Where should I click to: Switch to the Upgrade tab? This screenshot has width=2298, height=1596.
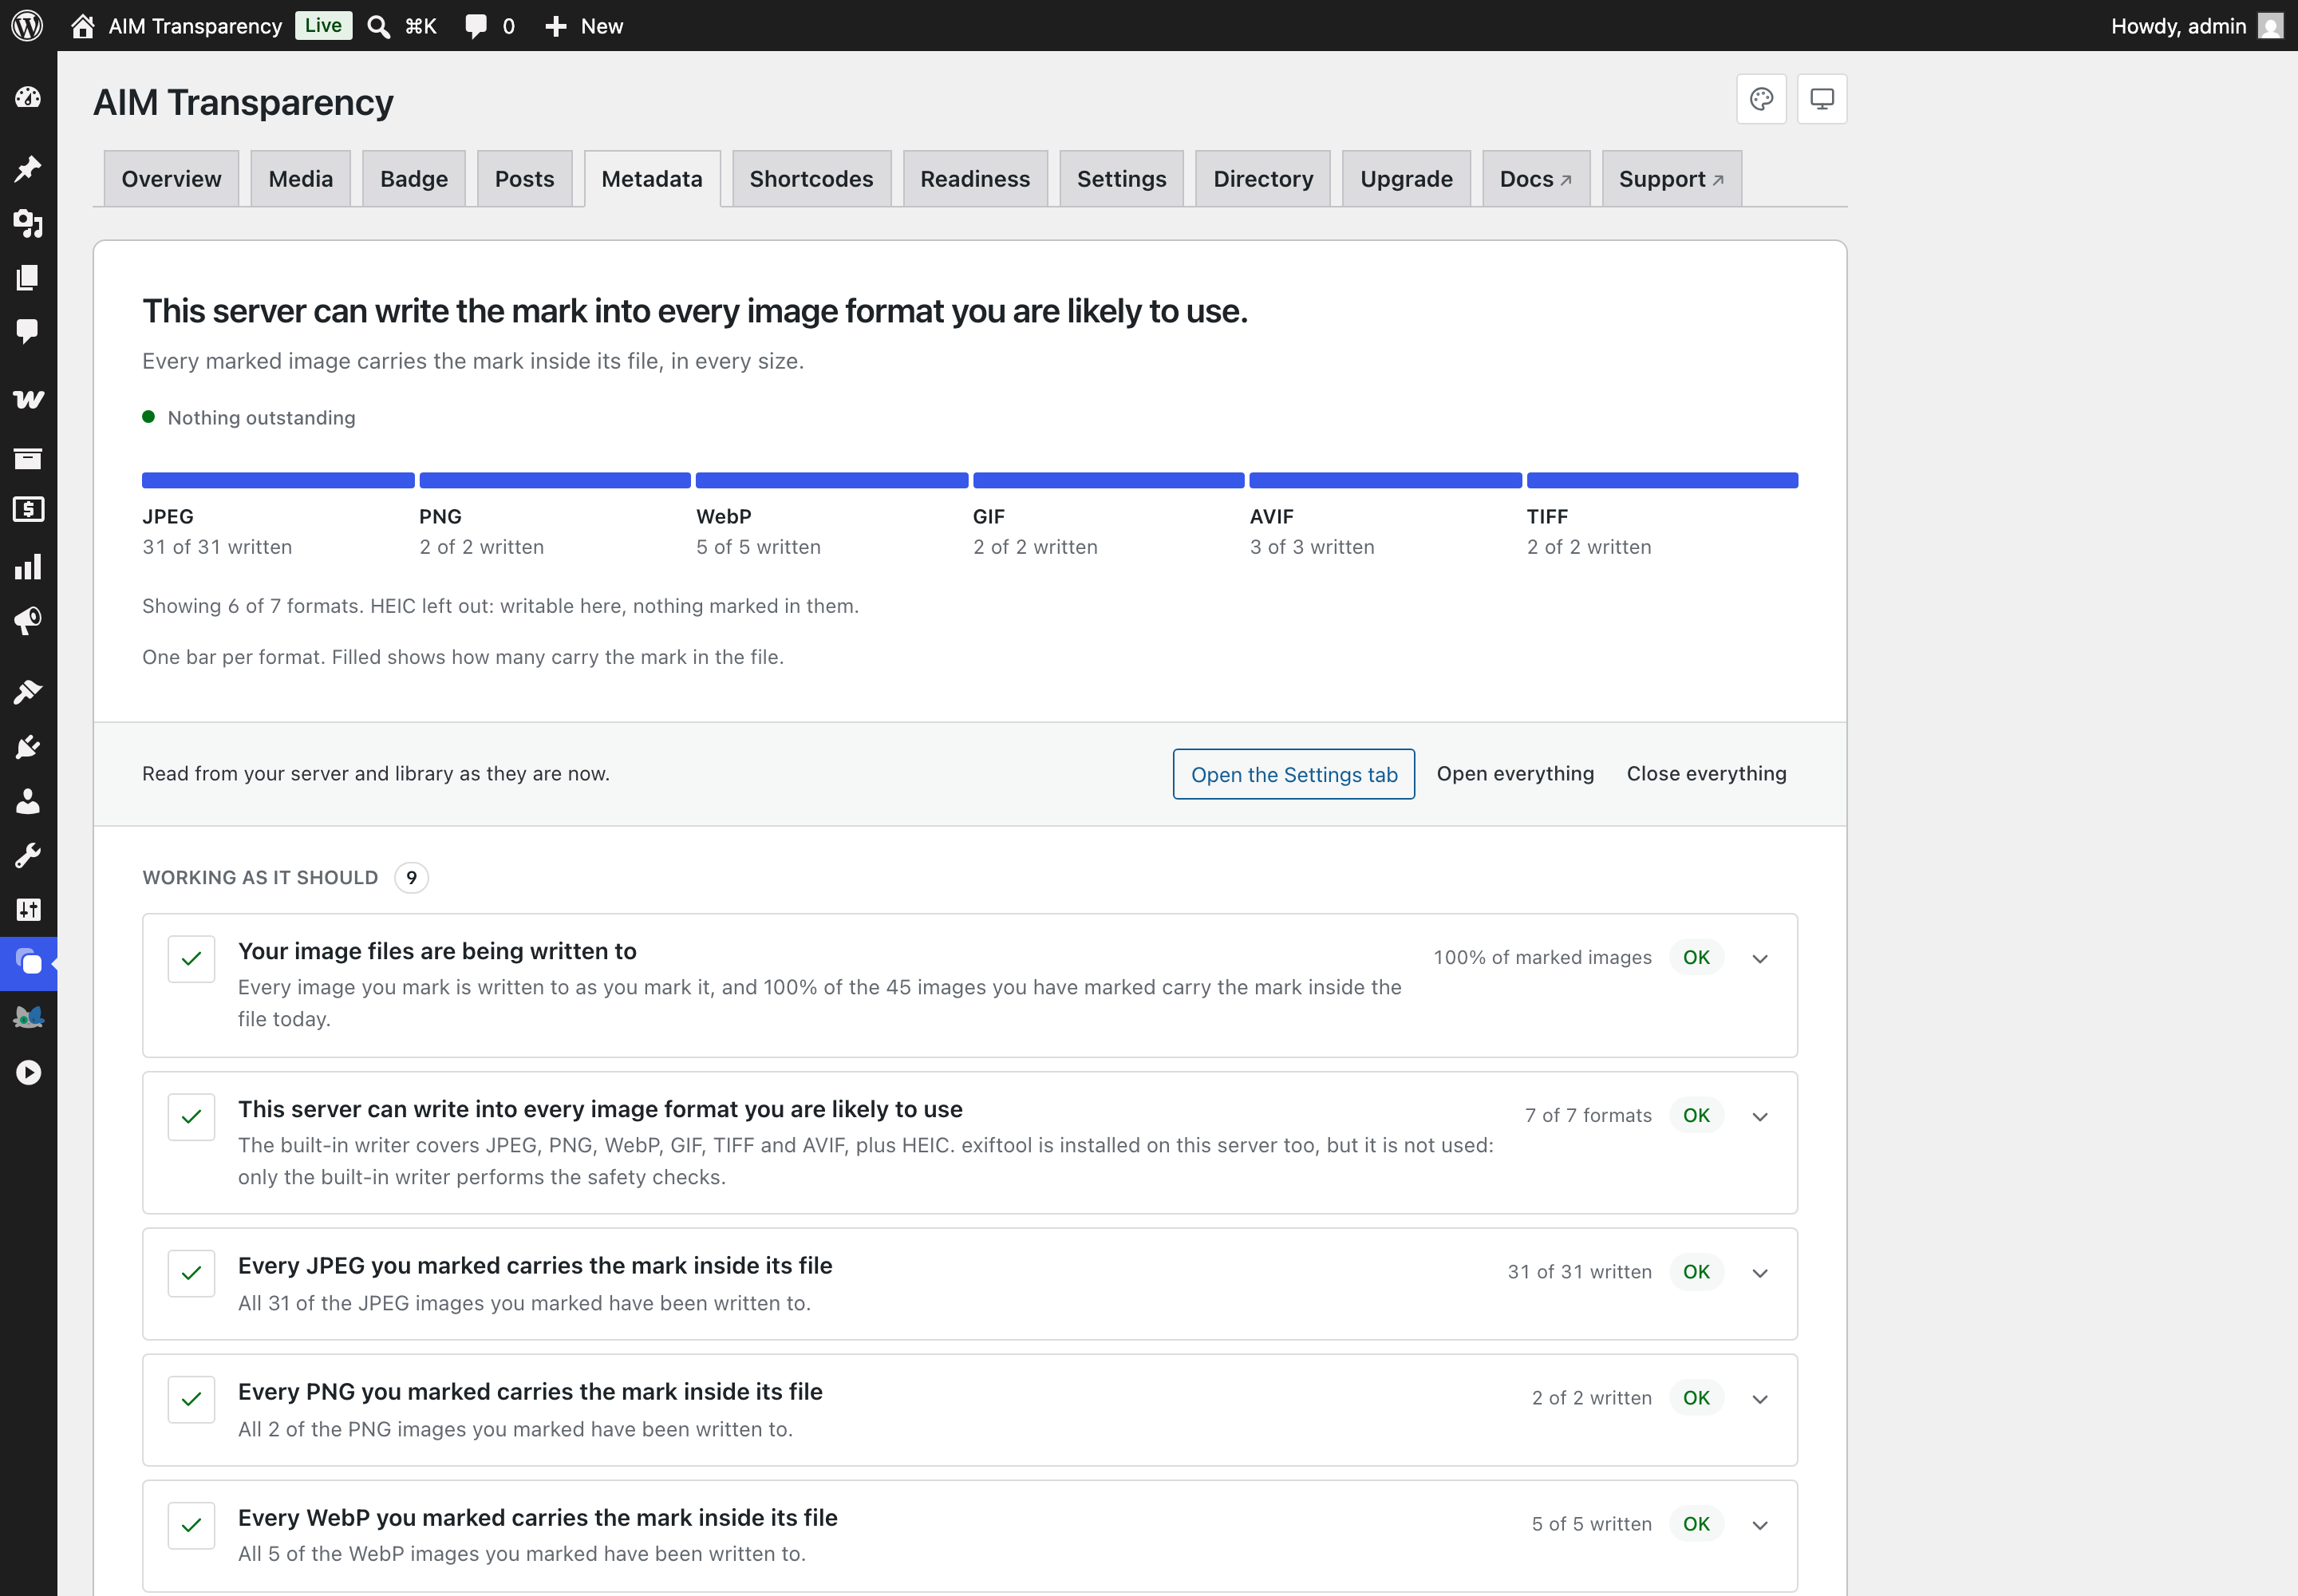pyautogui.click(x=1406, y=179)
